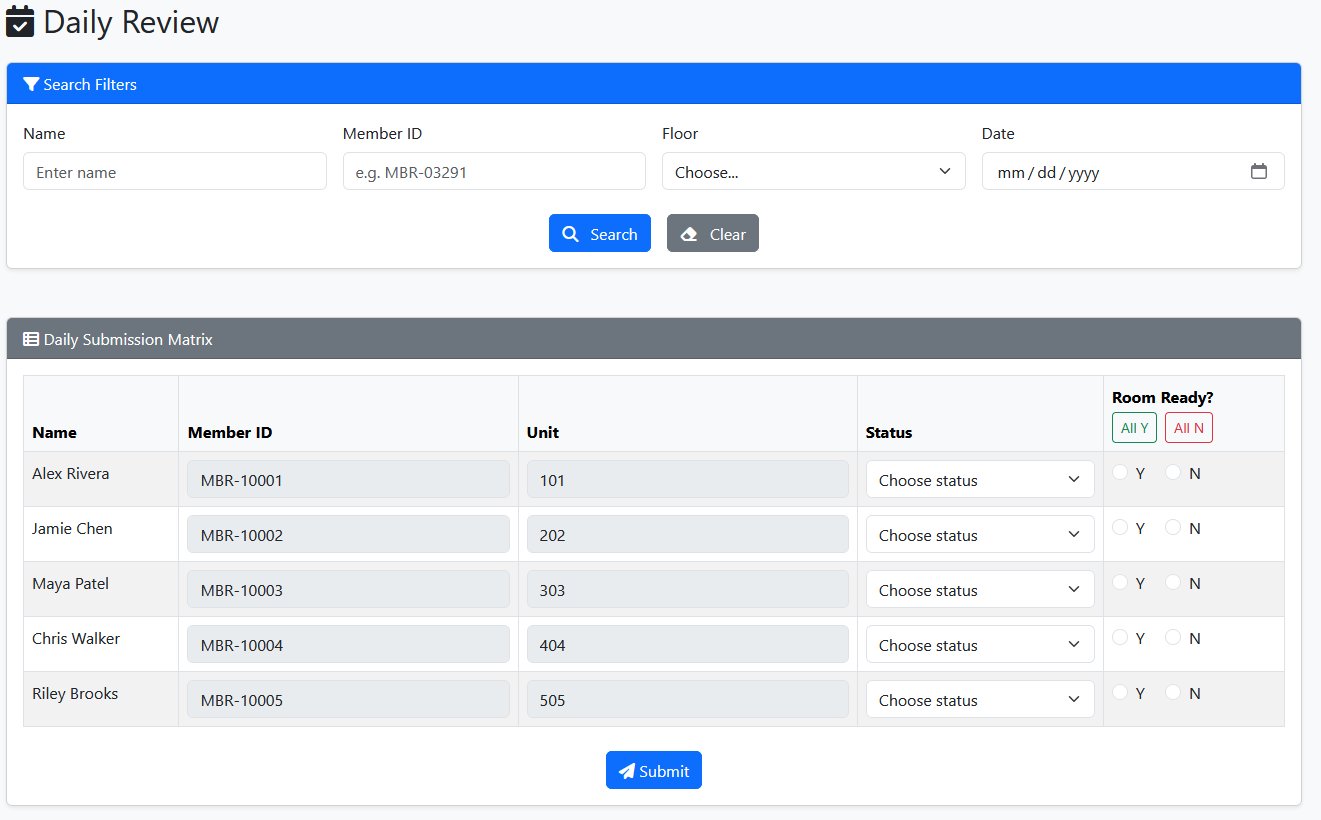The width and height of the screenshot is (1321, 820).
Task: Click the Enter name input field
Action: pyautogui.click(x=174, y=171)
